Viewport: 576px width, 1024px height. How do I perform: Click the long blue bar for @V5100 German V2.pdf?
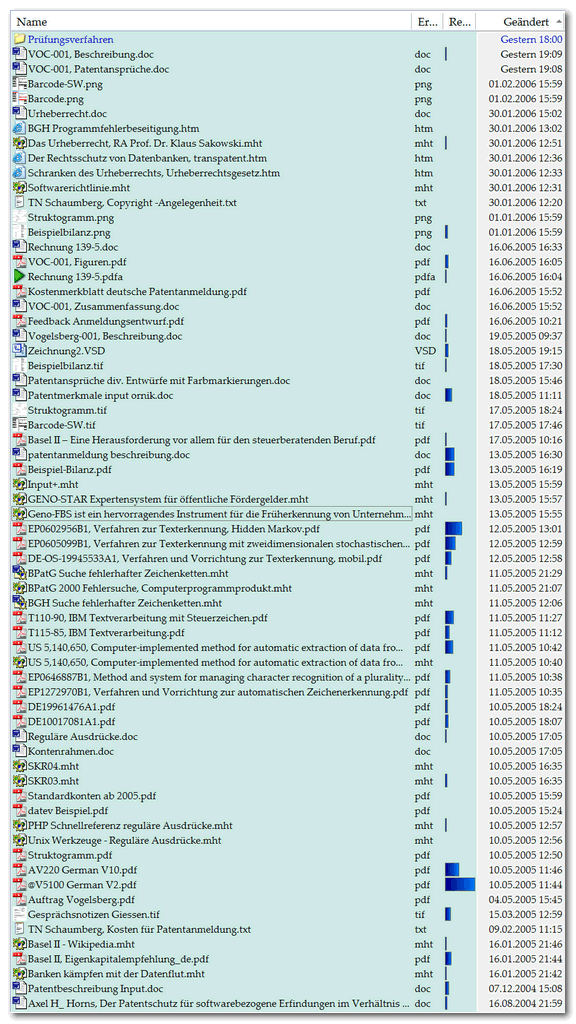pyautogui.click(x=460, y=884)
